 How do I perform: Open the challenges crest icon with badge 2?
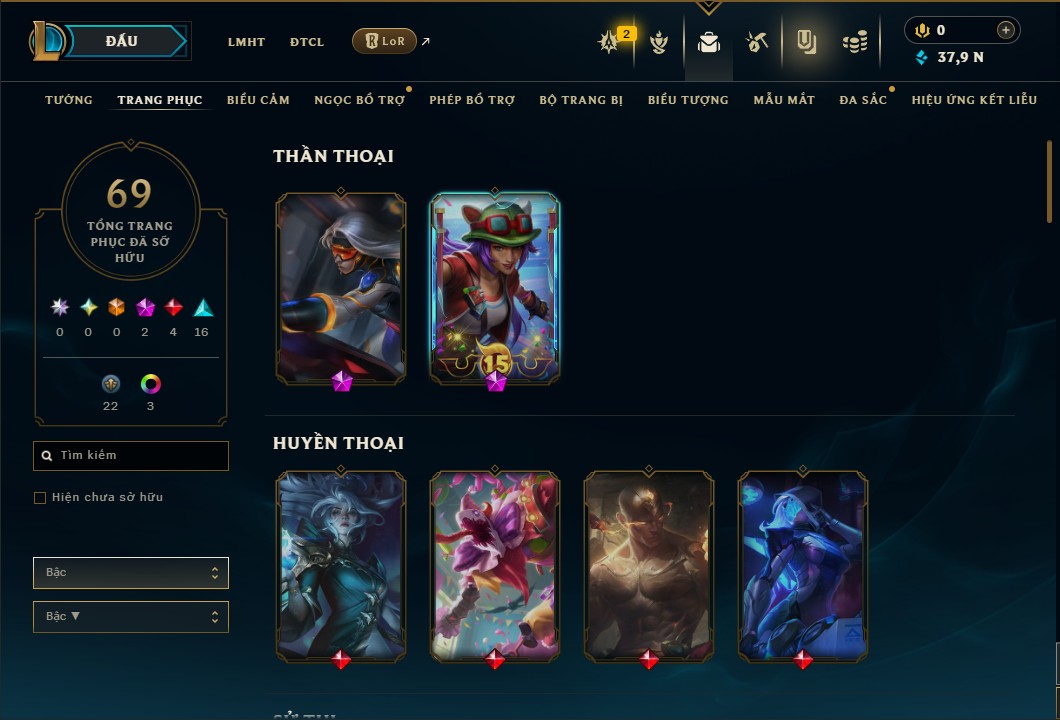click(x=608, y=43)
